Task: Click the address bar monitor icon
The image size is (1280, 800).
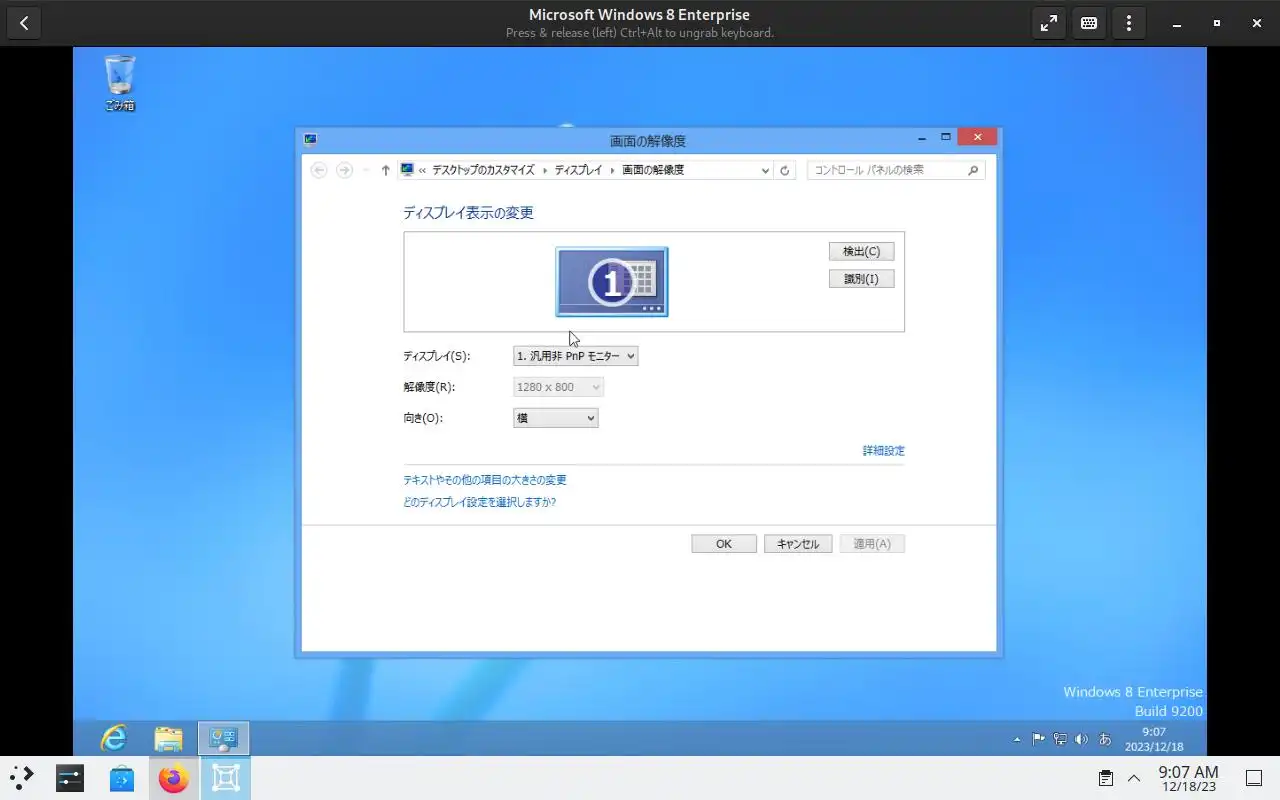Action: tap(407, 170)
